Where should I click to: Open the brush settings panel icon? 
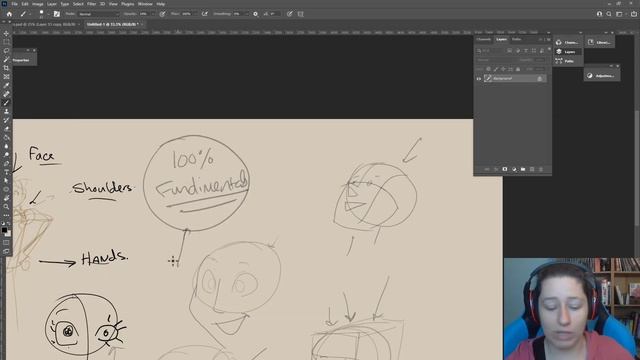pyautogui.click(x=57, y=14)
